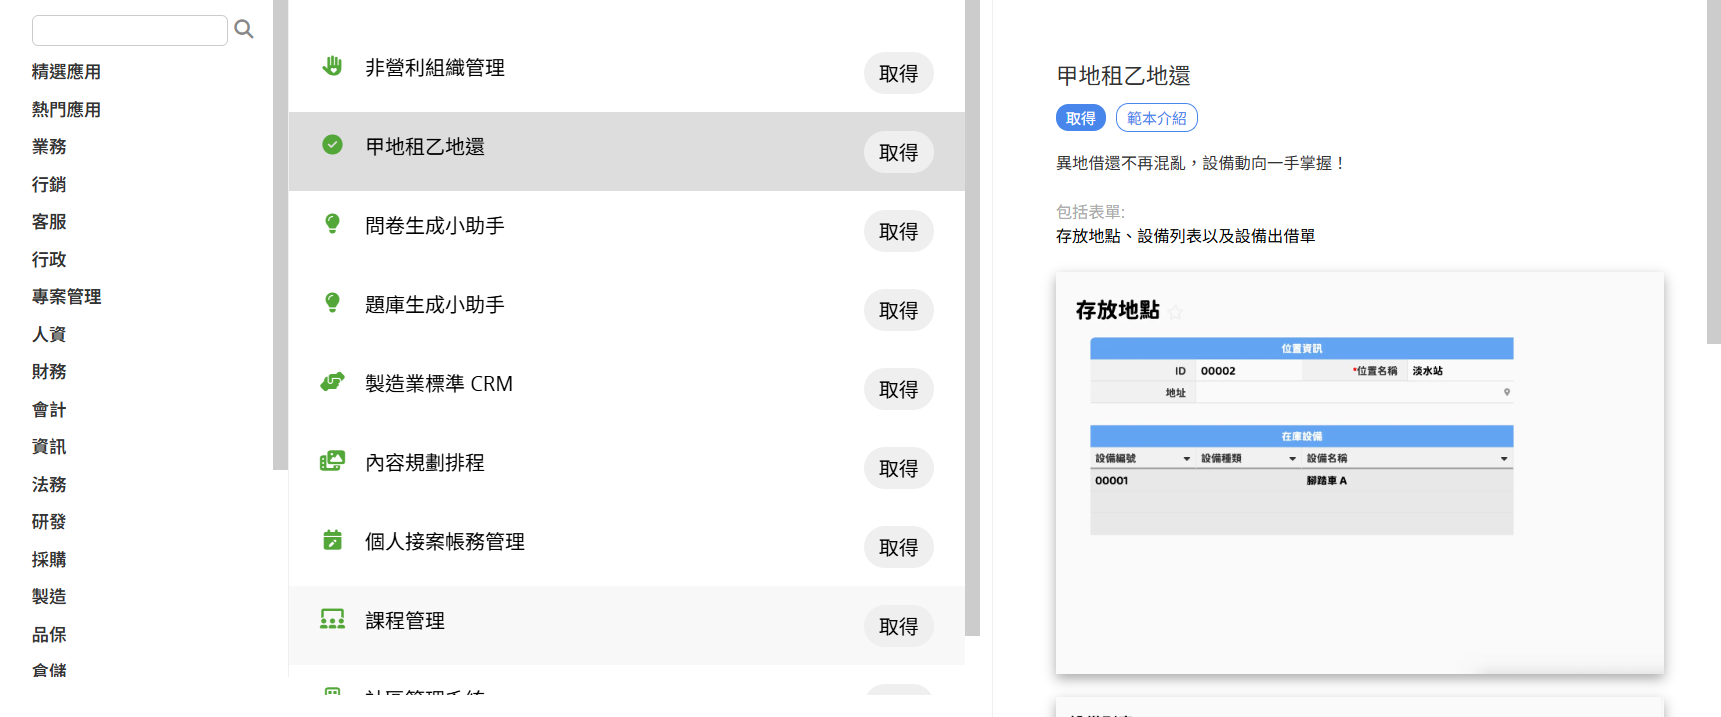
Task: Open the 設備種類 column dropdown arrow
Action: pyautogui.click(x=1292, y=459)
